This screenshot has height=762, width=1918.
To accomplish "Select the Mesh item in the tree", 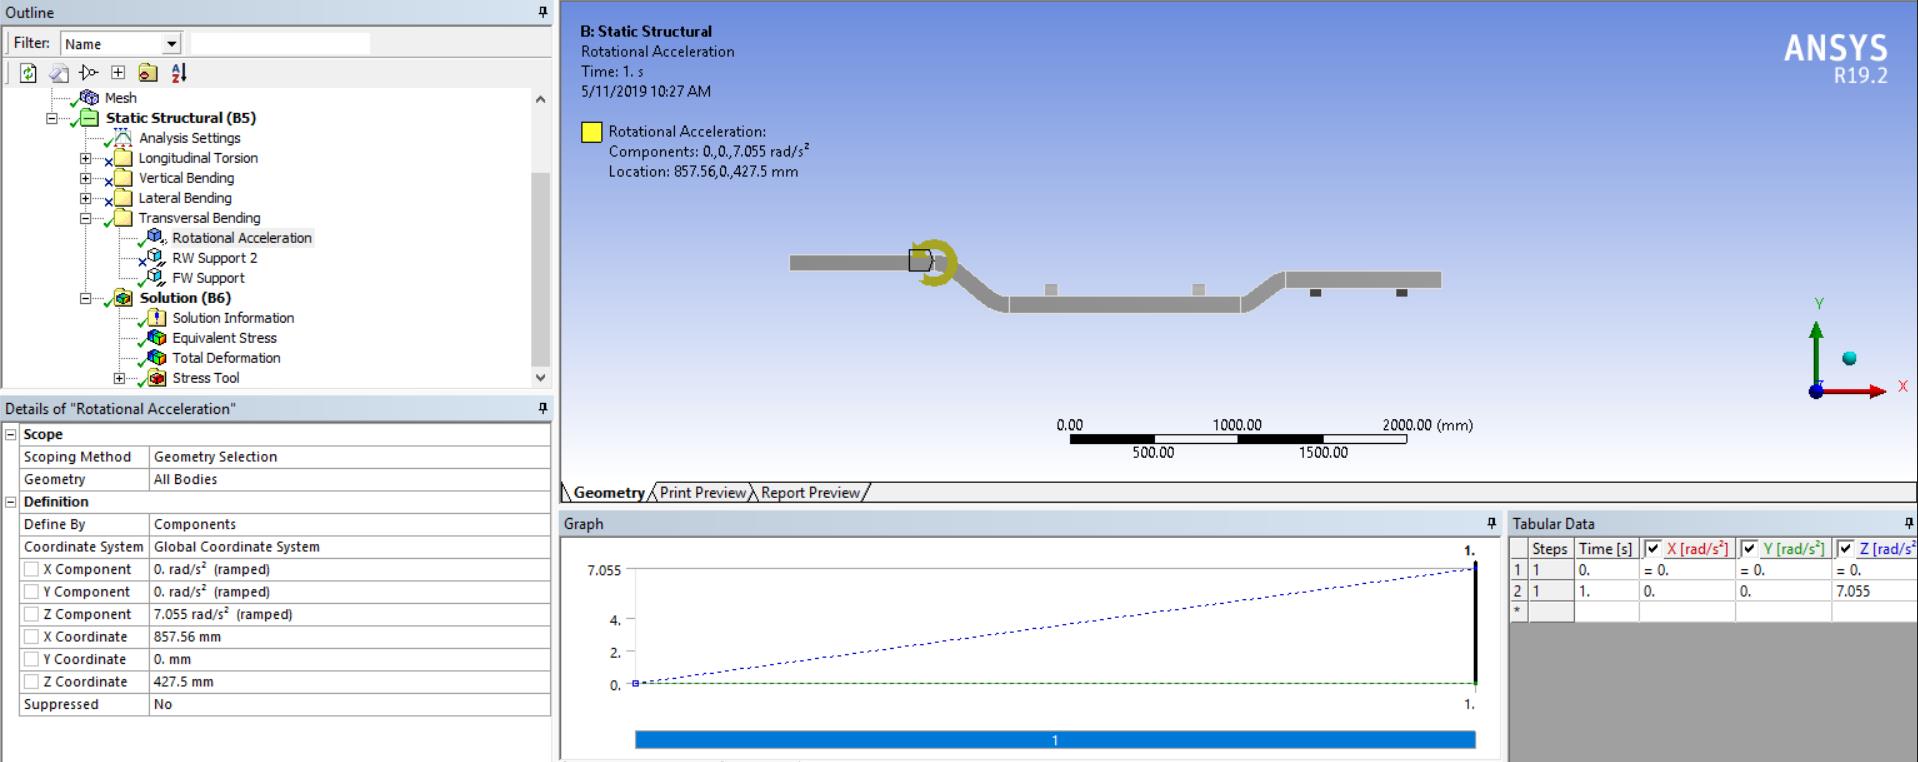I will [120, 98].
